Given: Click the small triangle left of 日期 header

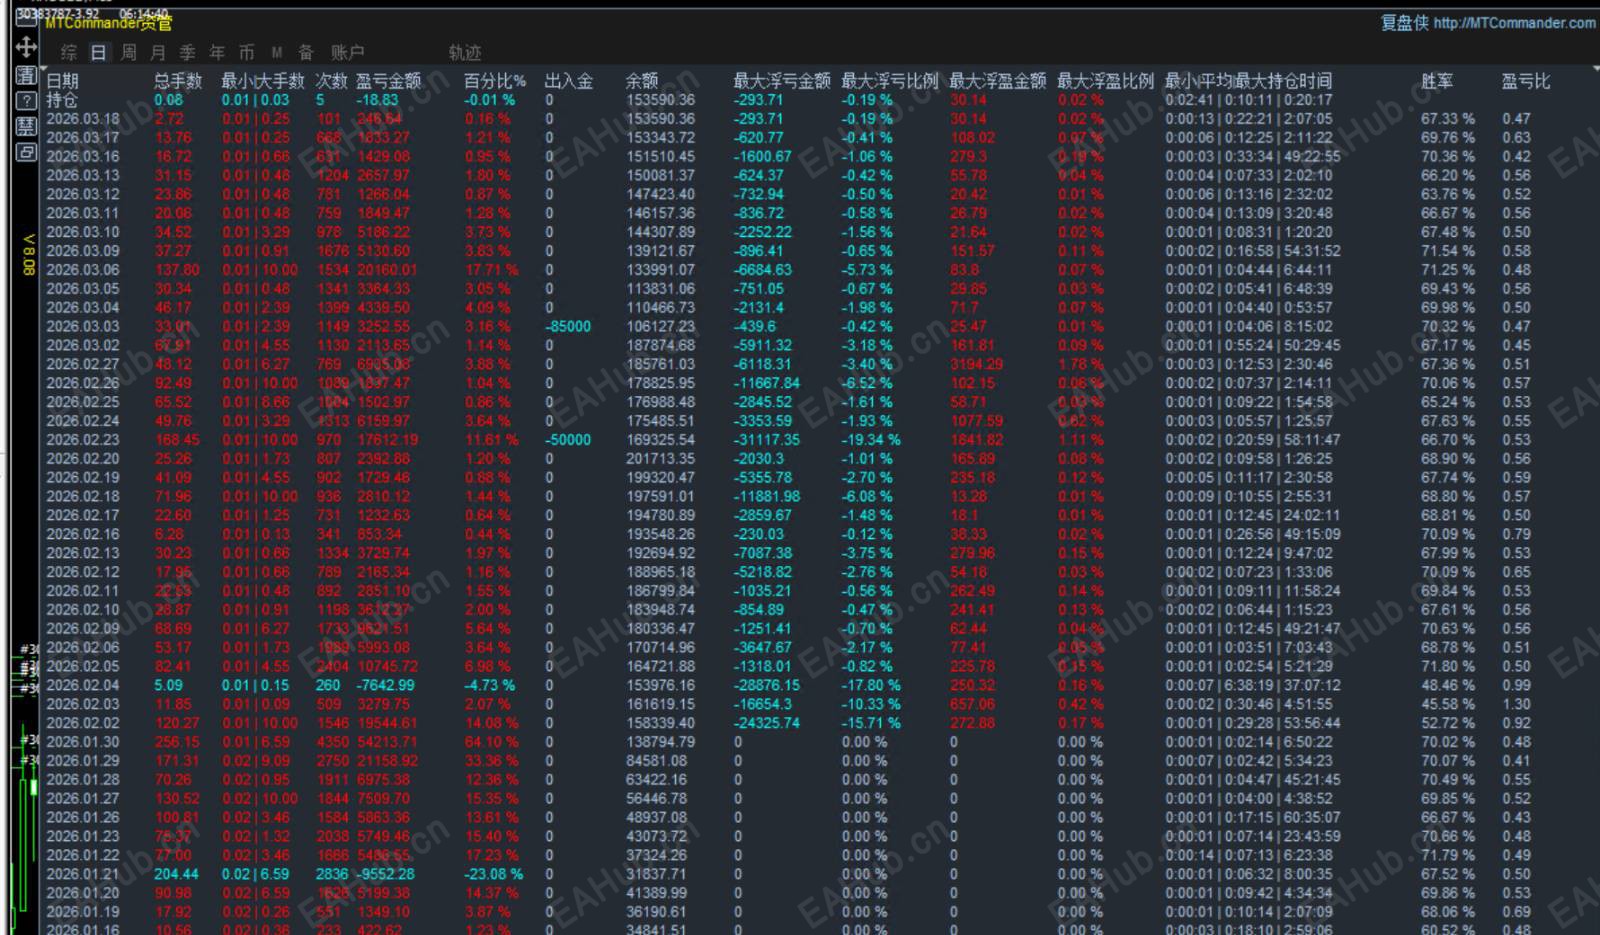Looking at the screenshot, I should coord(42,70).
